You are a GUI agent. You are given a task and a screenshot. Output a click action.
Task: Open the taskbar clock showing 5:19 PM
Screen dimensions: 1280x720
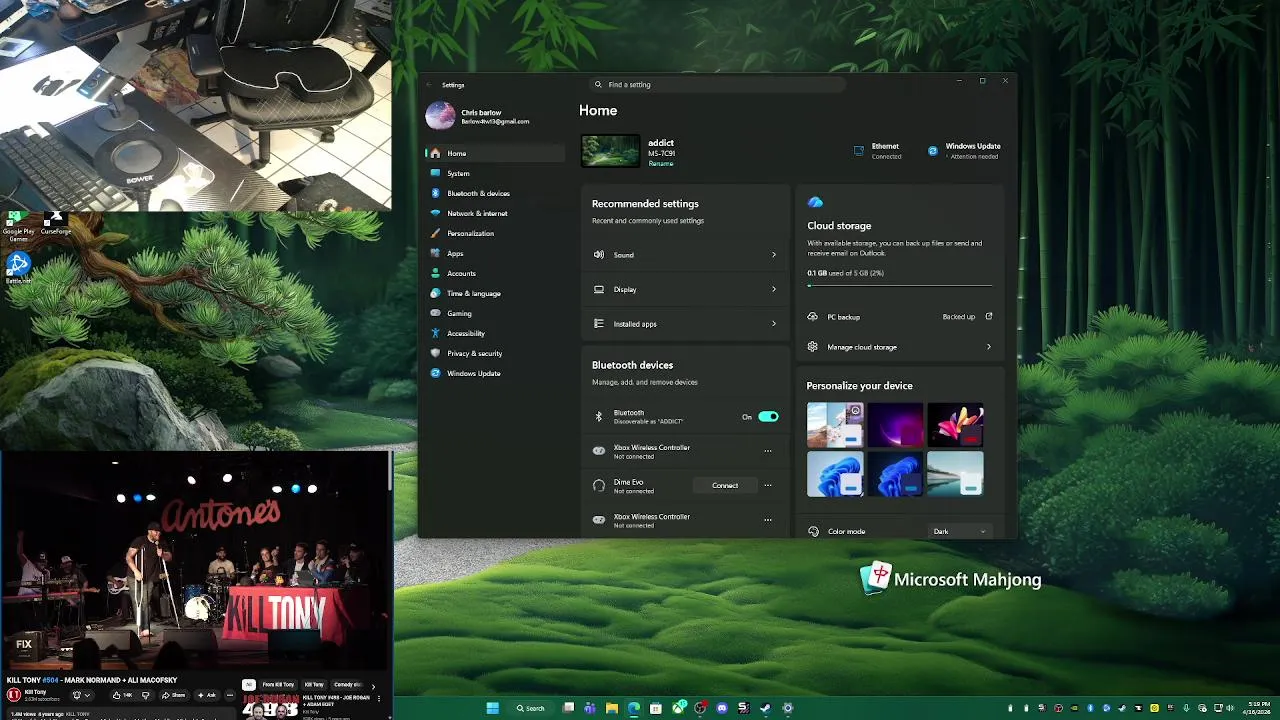tap(1259, 708)
